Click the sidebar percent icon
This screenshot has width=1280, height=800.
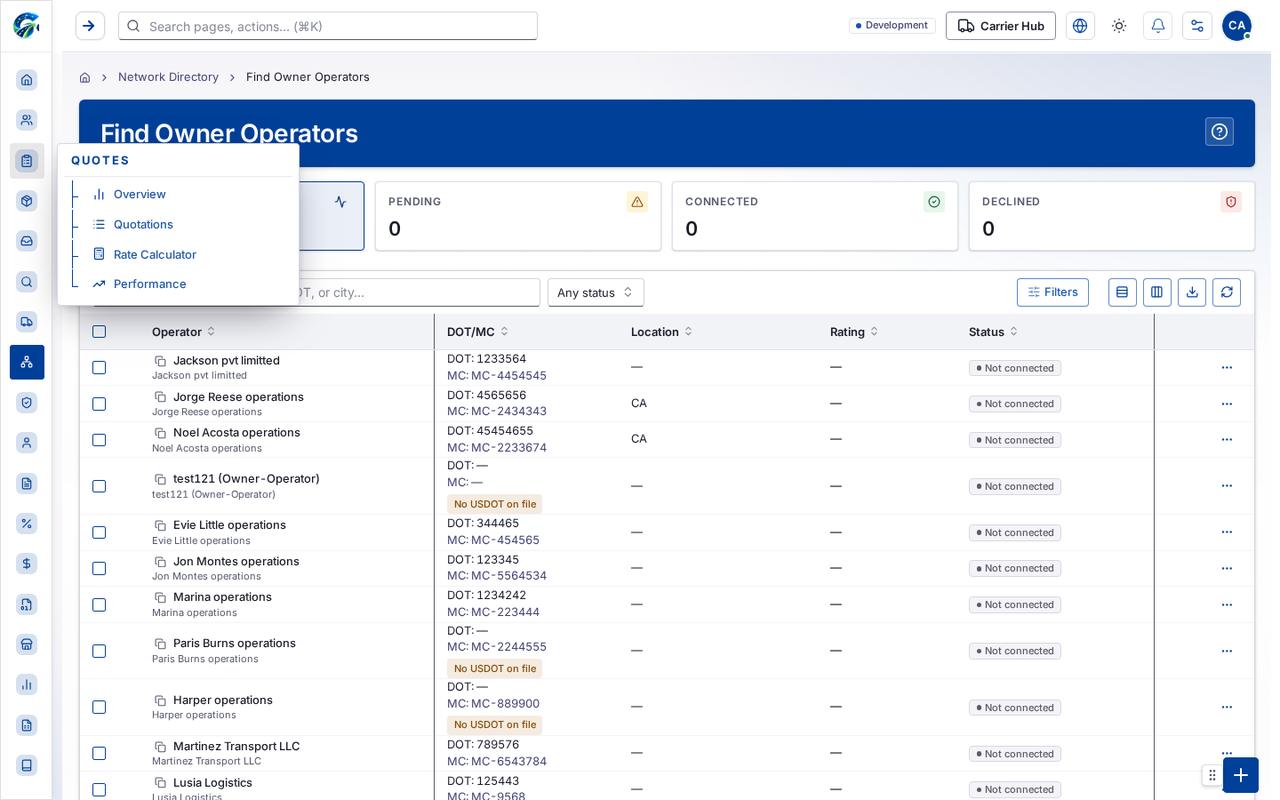tap(27, 523)
